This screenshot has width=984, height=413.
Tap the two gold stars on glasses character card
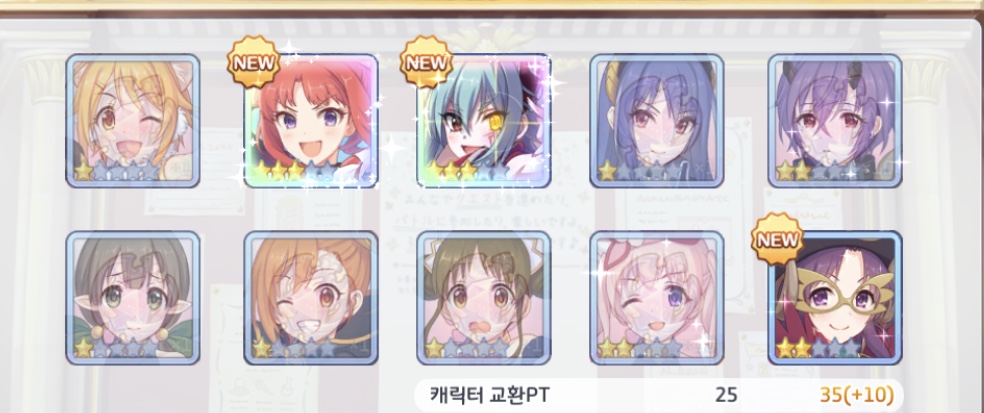point(794,347)
